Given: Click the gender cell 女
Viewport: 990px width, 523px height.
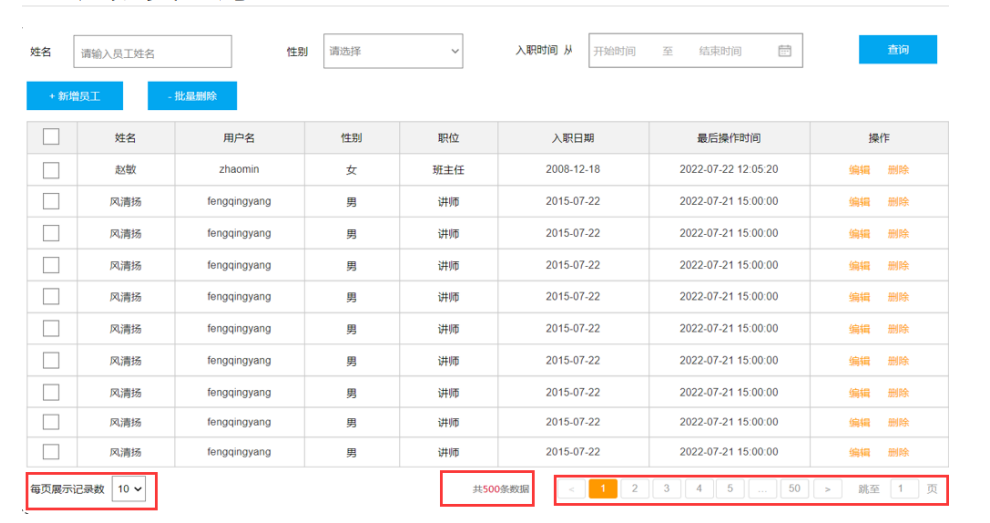Looking at the screenshot, I should coord(352,170).
